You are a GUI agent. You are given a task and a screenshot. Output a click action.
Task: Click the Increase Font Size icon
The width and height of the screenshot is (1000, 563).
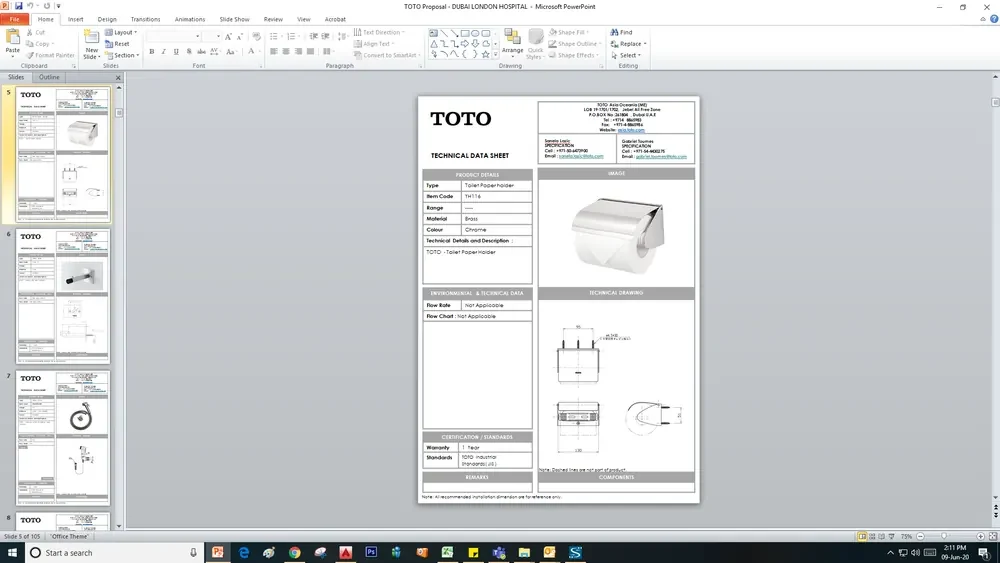point(228,36)
